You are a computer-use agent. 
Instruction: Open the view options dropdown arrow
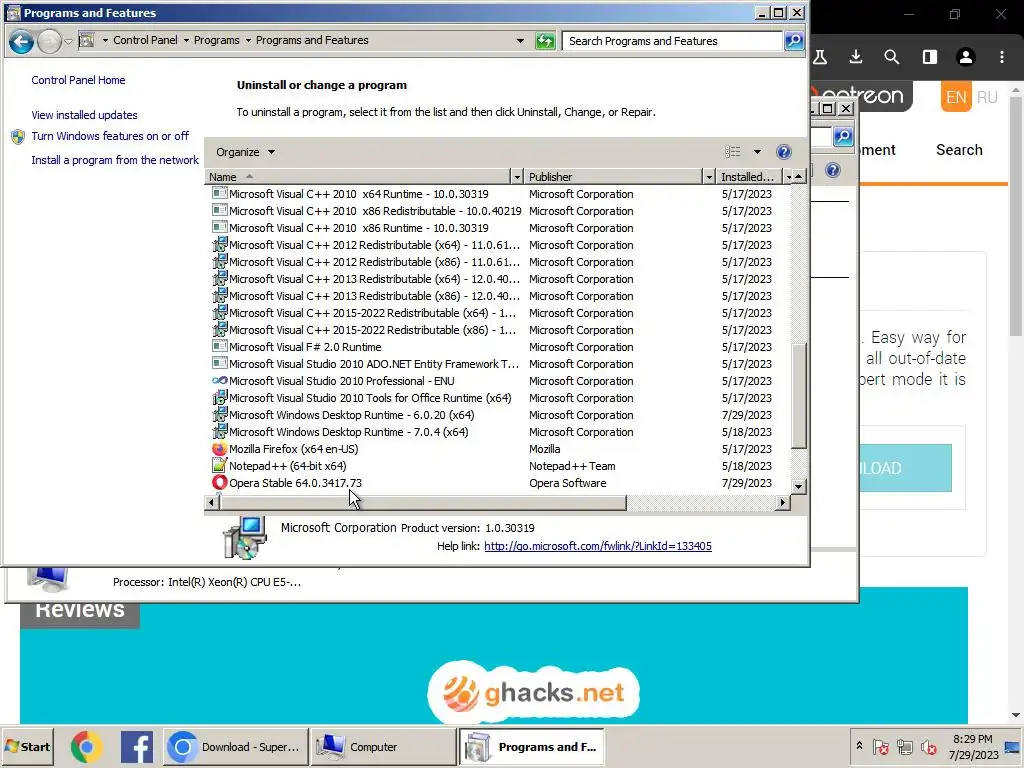(x=757, y=152)
